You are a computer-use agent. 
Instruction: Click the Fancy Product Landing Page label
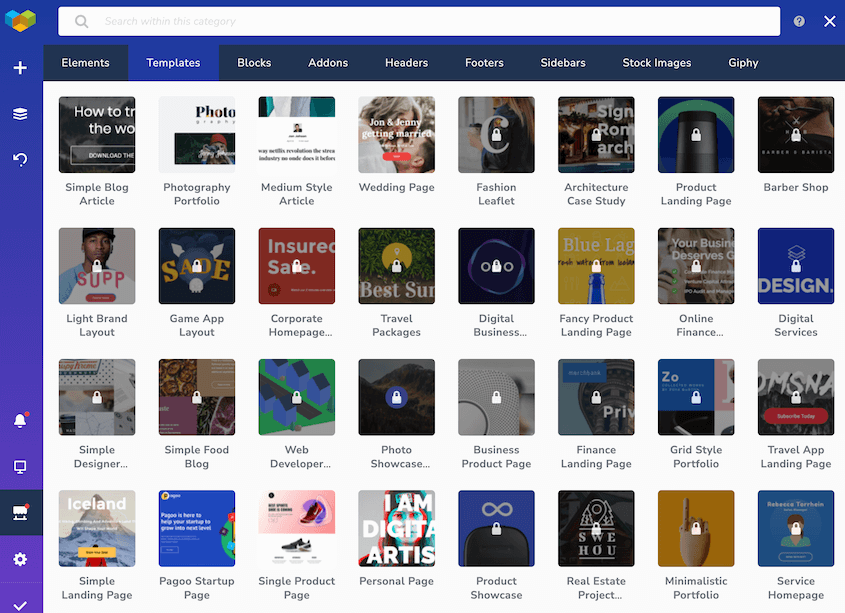coord(596,325)
